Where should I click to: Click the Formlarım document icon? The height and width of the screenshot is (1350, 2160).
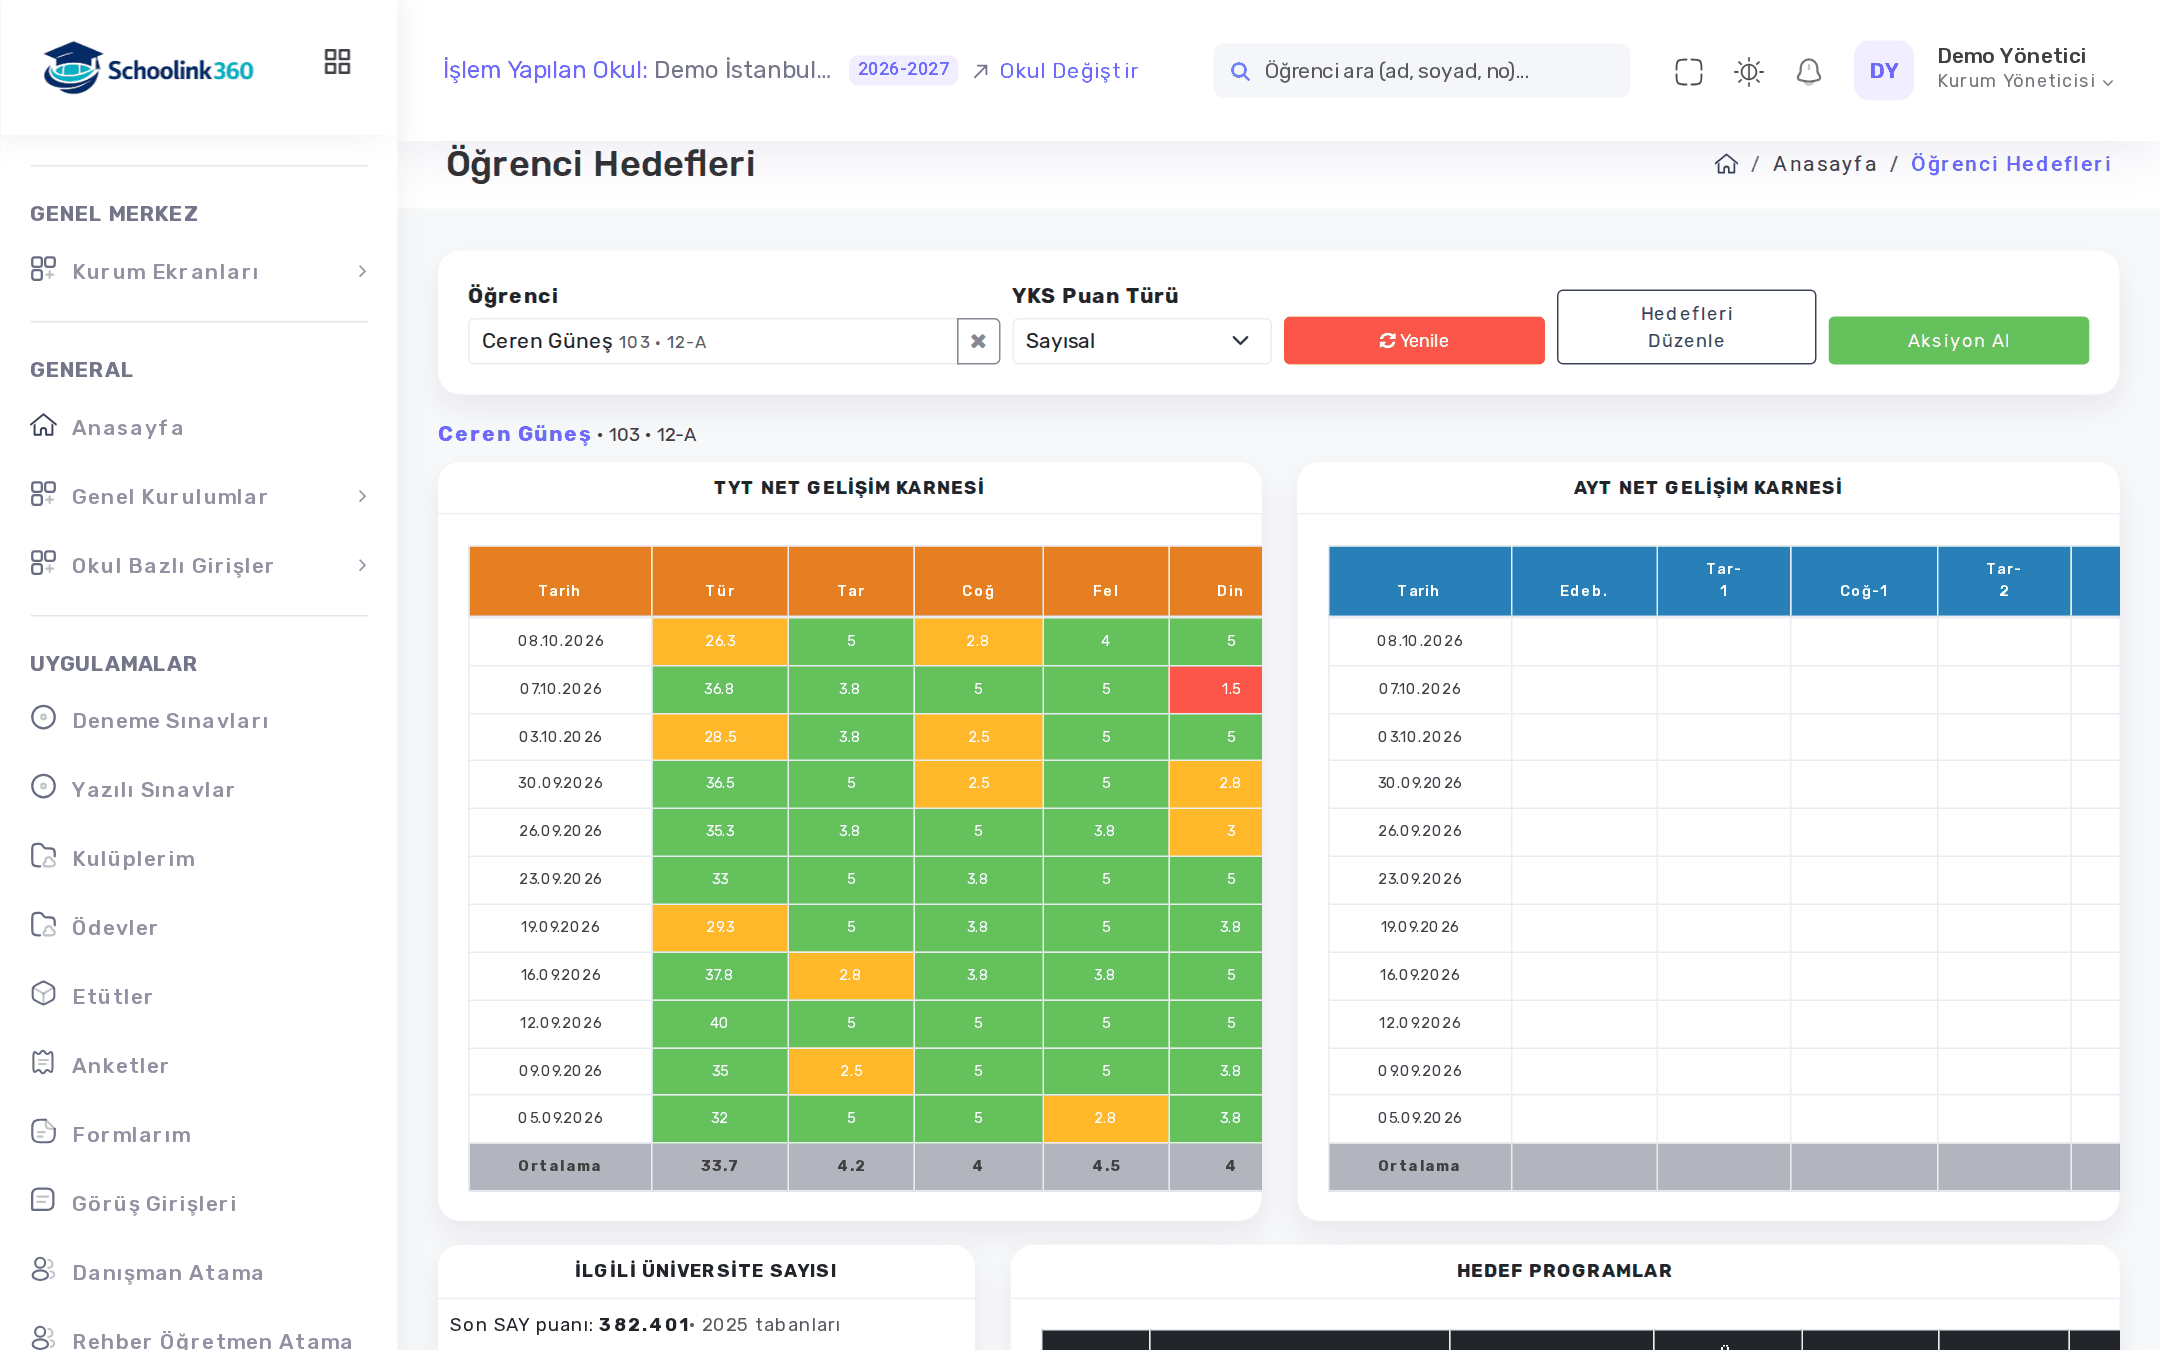click(43, 1132)
